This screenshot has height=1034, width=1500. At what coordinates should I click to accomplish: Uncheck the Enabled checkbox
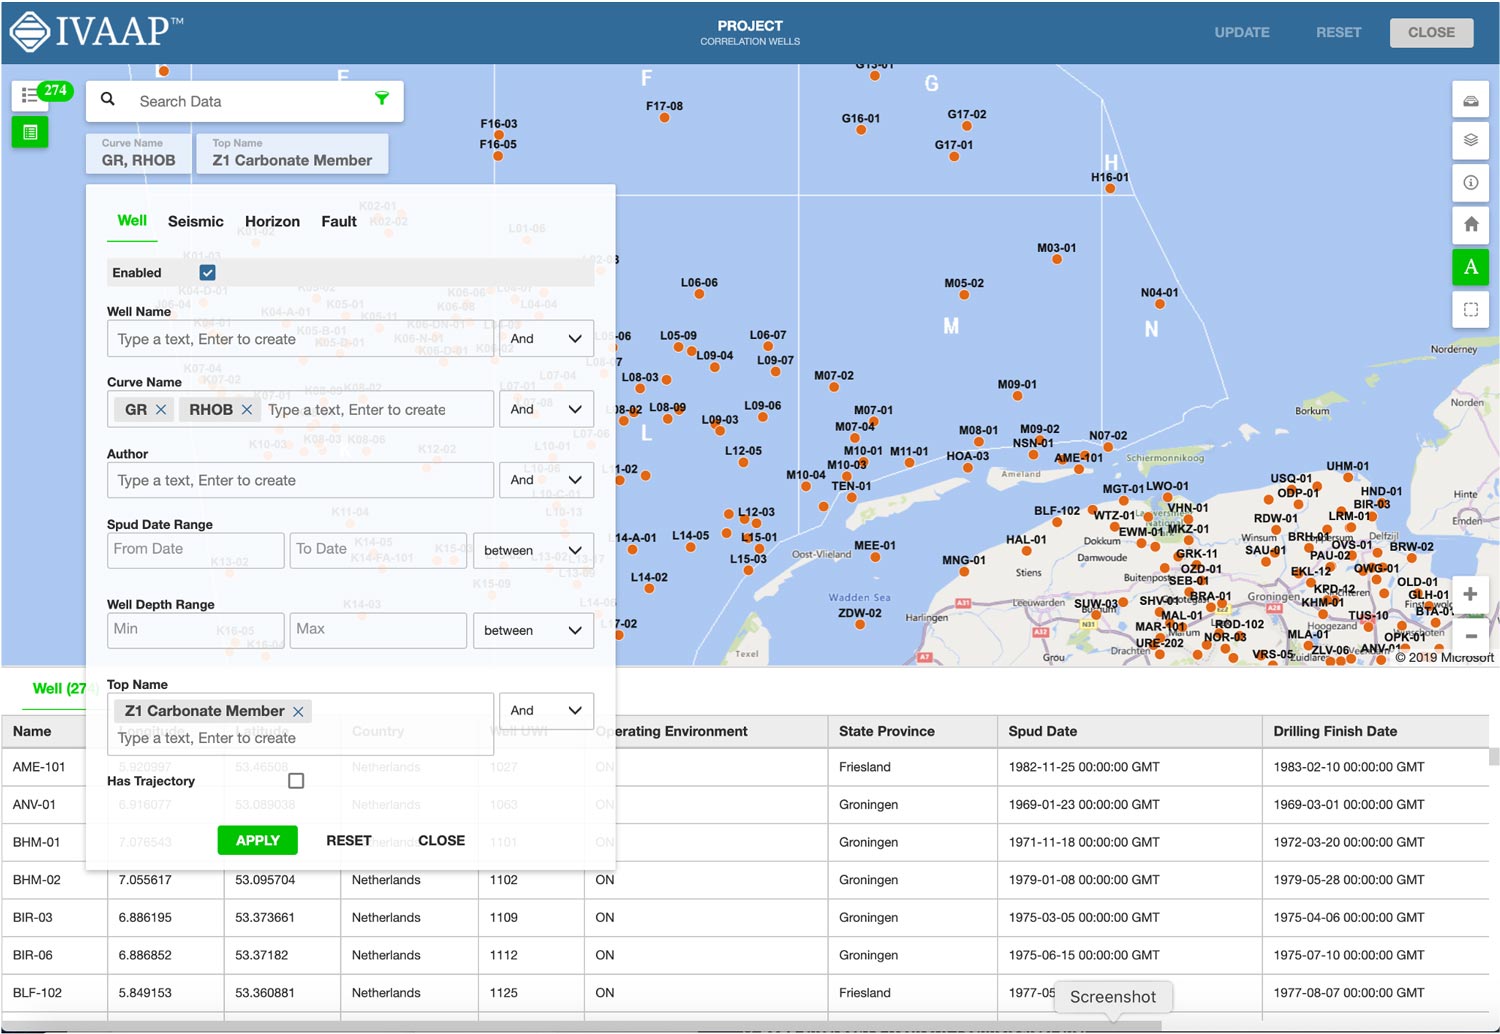[207, 272]
